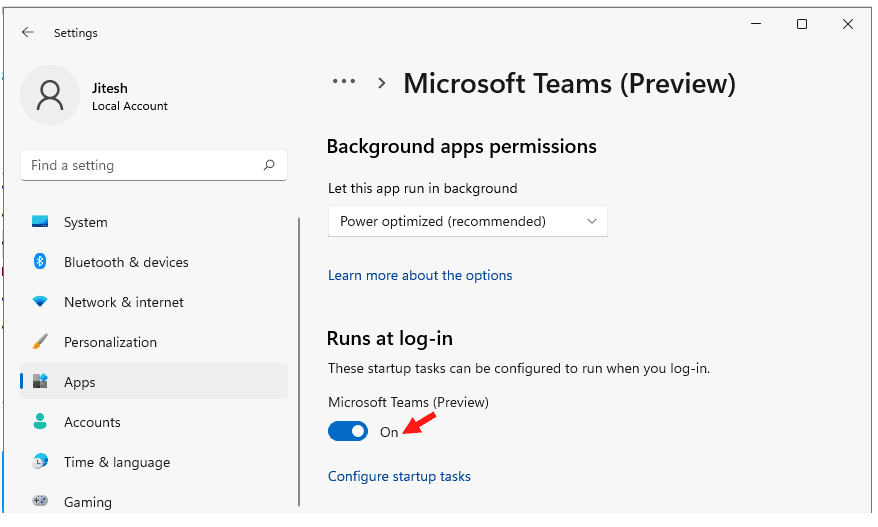The image size is (878, 527).
Task: Open Network & internet category
Action: tap(124, 302)
